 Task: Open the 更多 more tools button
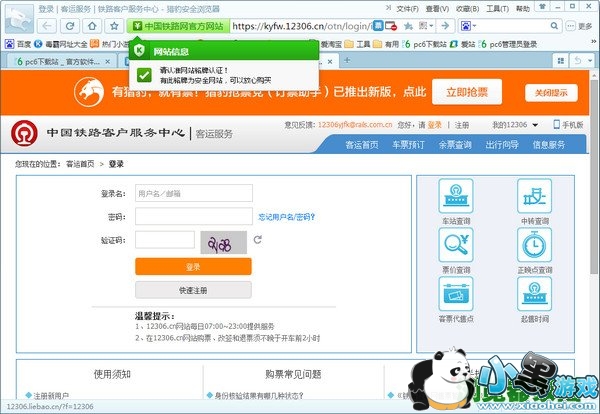(x=579, y=26)
